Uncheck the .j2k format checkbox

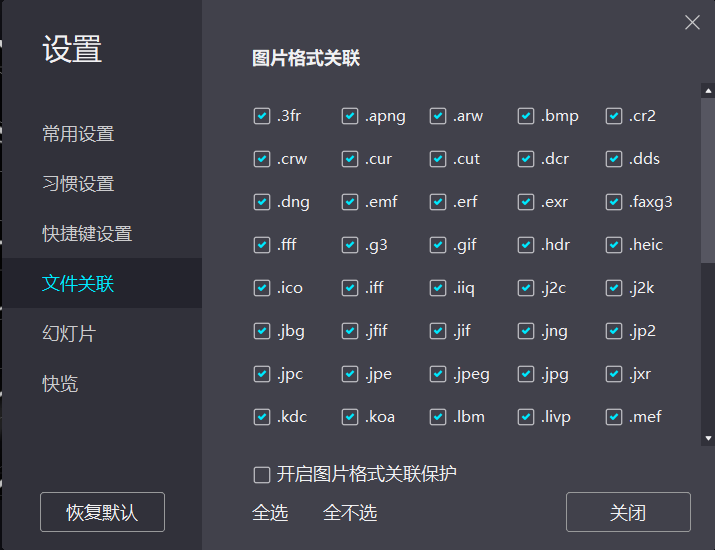pyautogui.click(x=614, y=288)
